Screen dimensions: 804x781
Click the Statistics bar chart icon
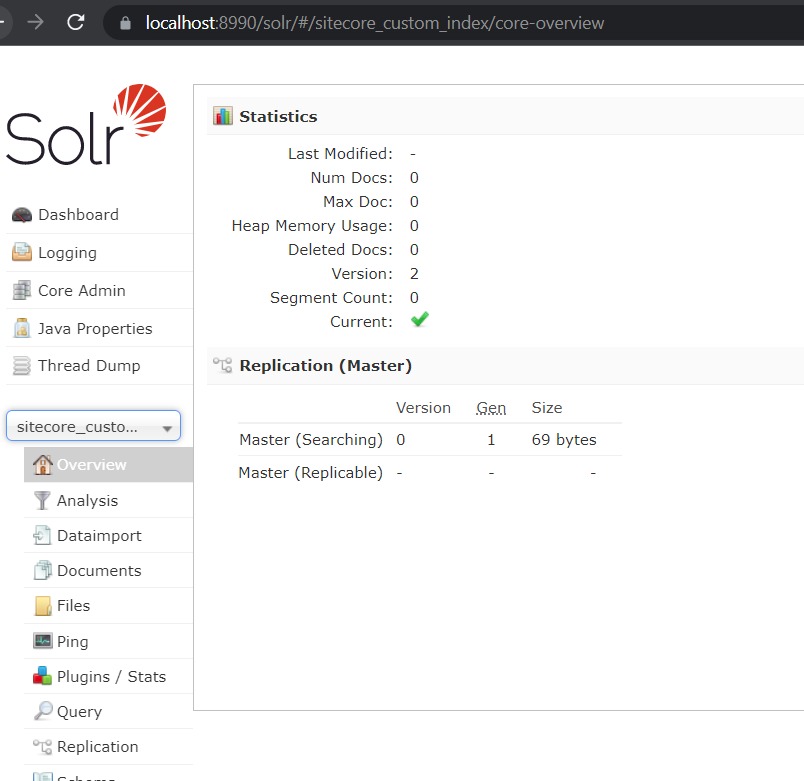click(223, 116)
